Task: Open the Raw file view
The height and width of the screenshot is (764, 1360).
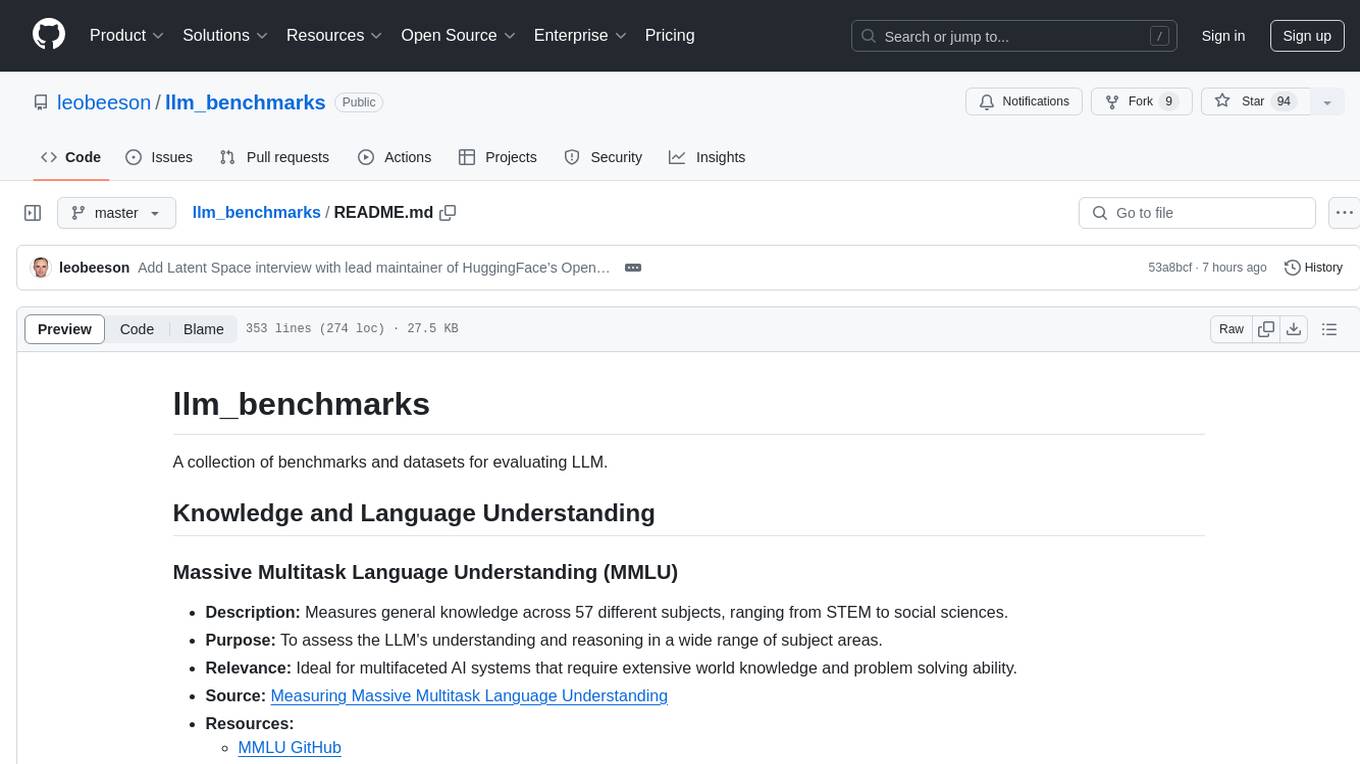Action: click(1231, 329)
